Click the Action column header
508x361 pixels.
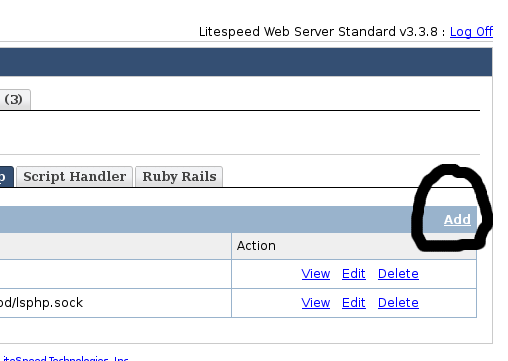pyautogui.click(x=354, y=246)
